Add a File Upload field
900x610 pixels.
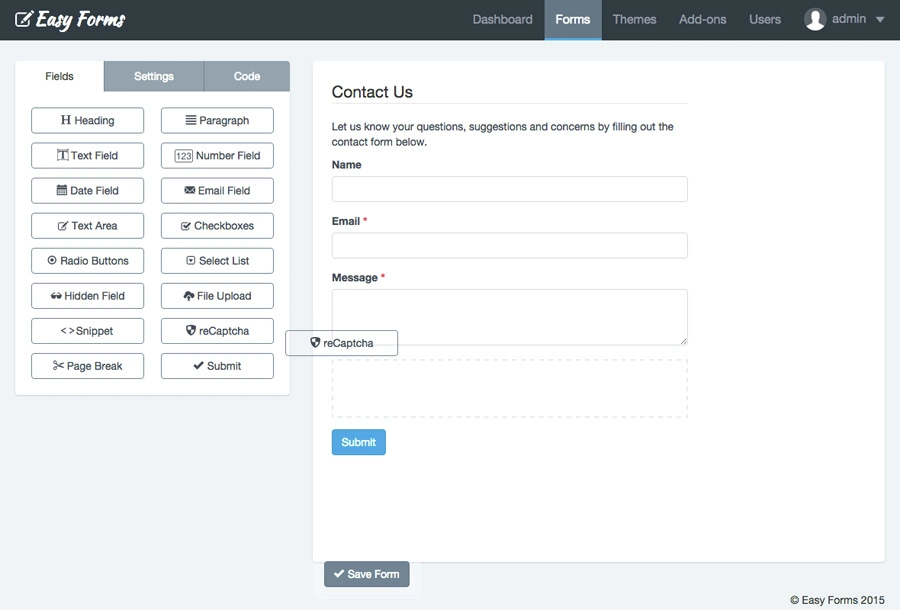coord(217,296)
